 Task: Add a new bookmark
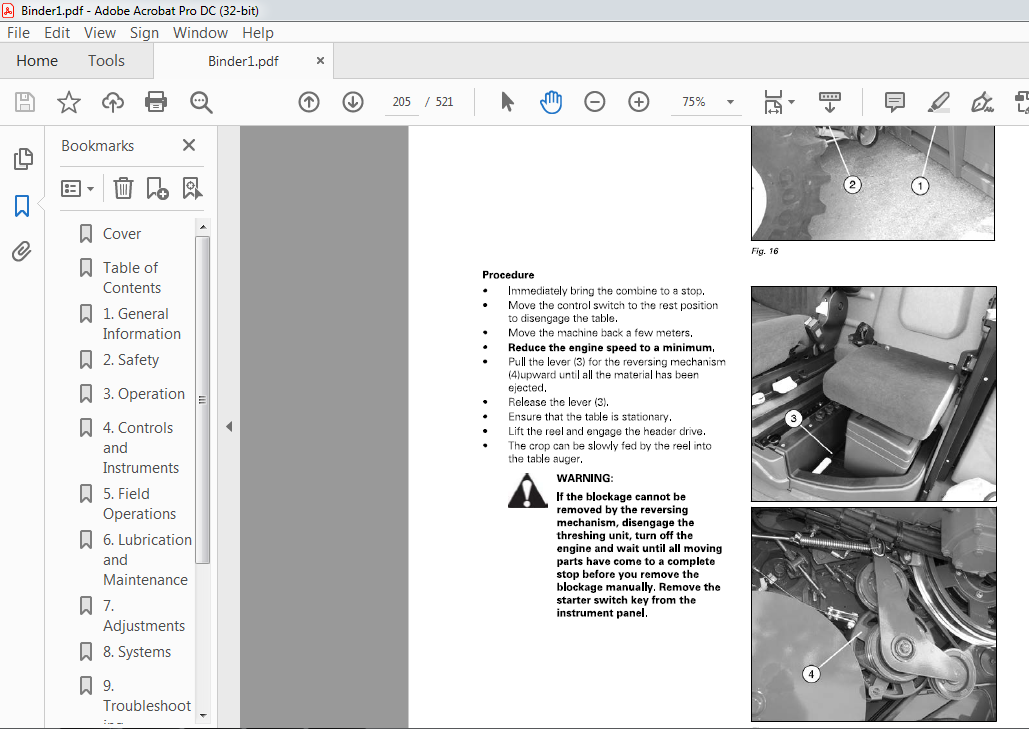pyautogui.click(x=157, y=188)
